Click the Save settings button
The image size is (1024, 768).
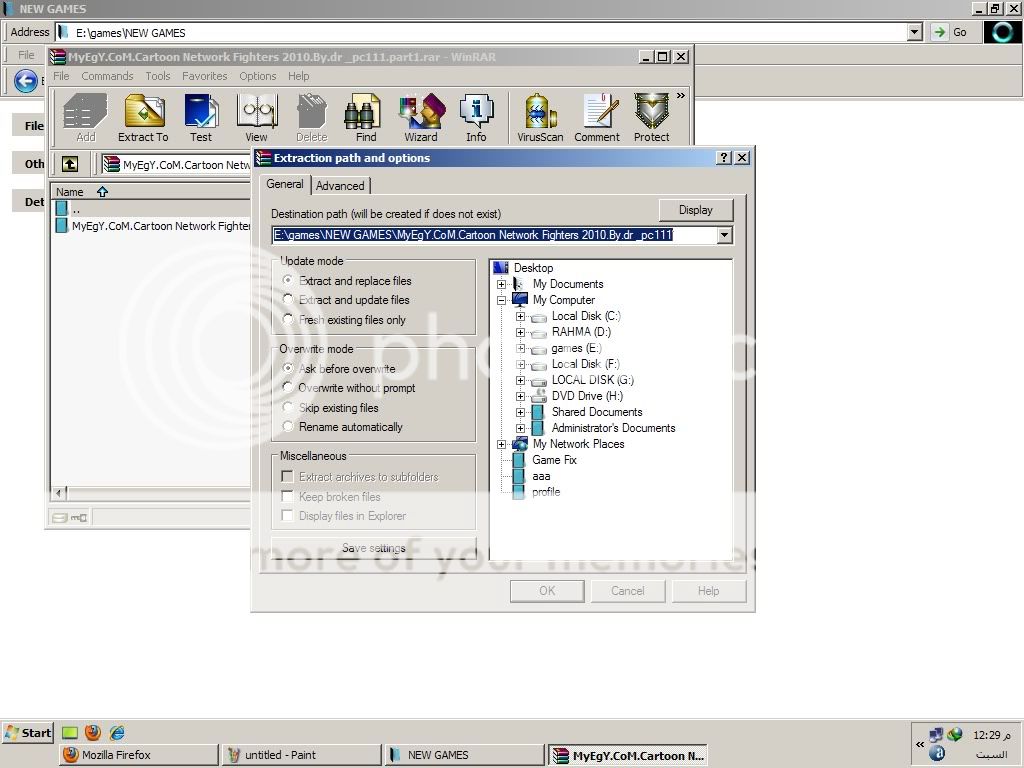pyautogui.click(x=374, y=548)
